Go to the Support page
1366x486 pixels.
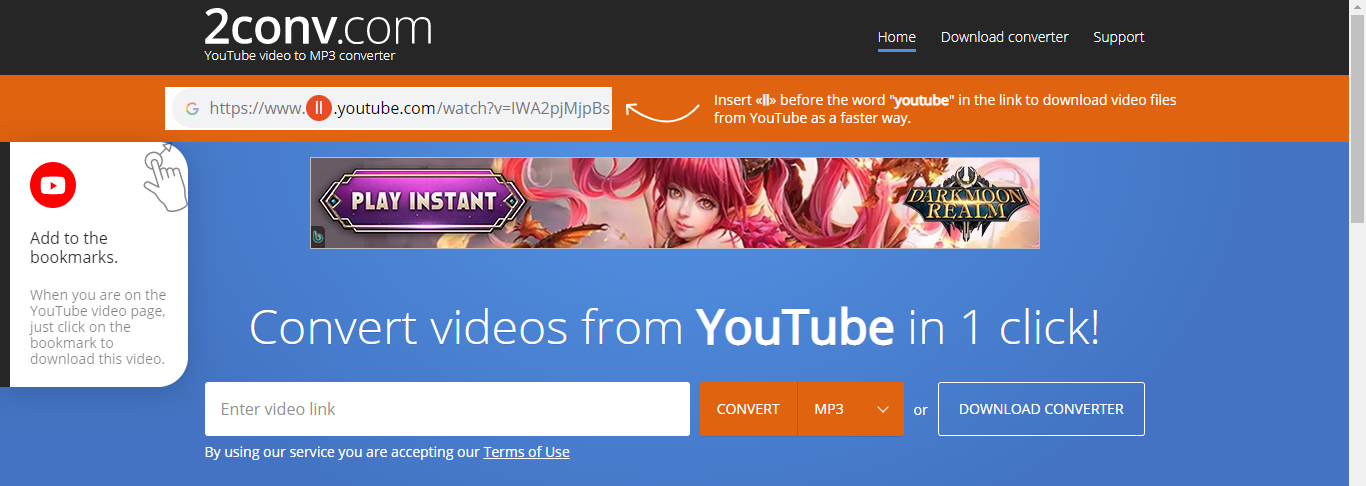(1118, 37)
